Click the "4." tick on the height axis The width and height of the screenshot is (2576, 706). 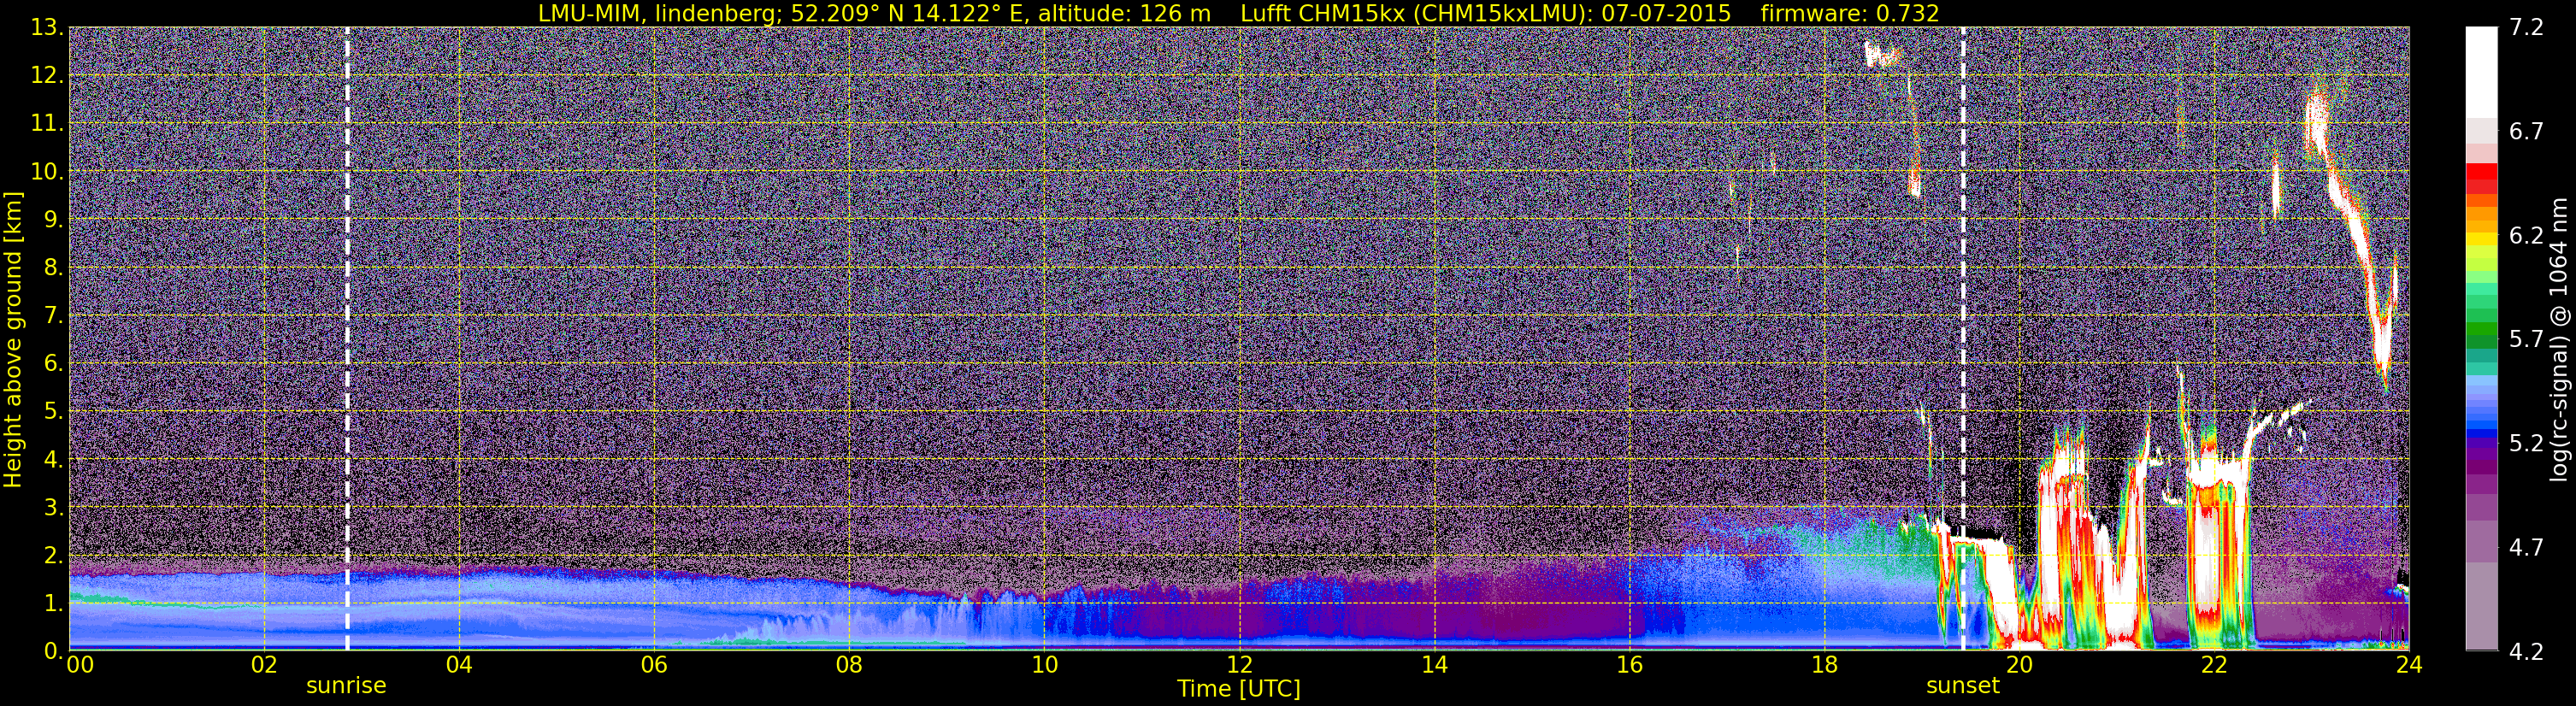click(52, 460)
